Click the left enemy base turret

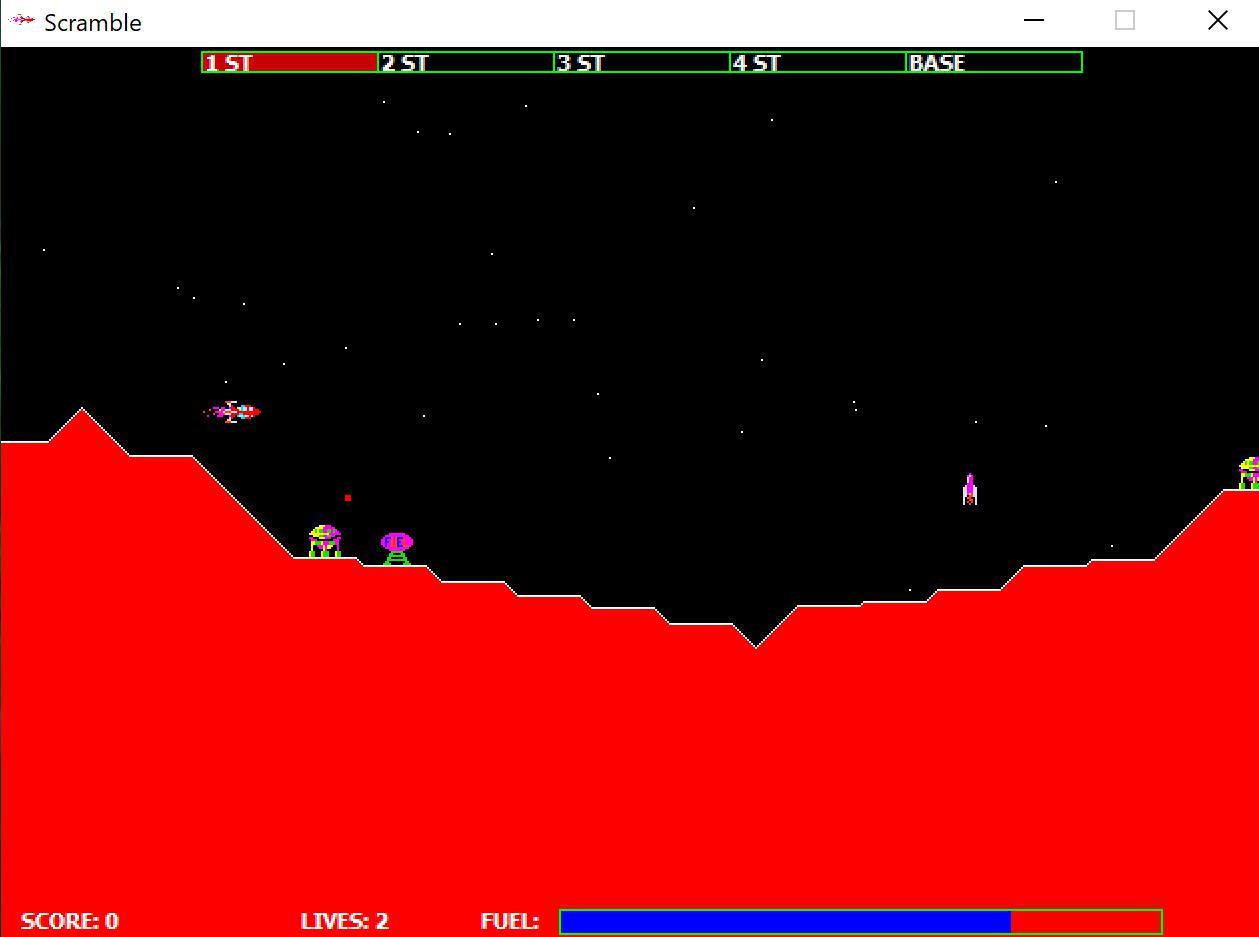pyautogui.click(x=324, y=538)
